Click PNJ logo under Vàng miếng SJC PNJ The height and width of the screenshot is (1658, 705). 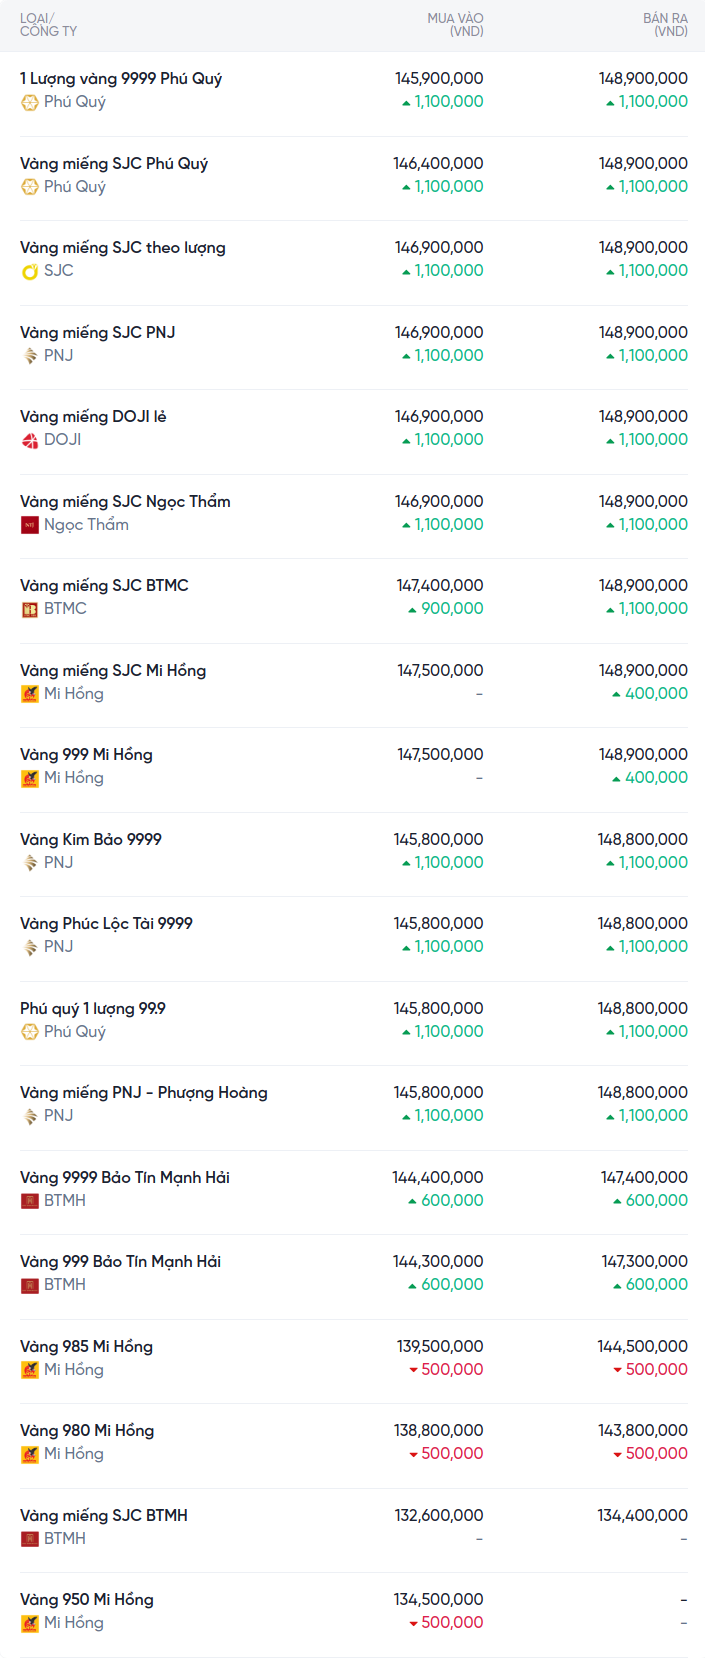(30, 356)
